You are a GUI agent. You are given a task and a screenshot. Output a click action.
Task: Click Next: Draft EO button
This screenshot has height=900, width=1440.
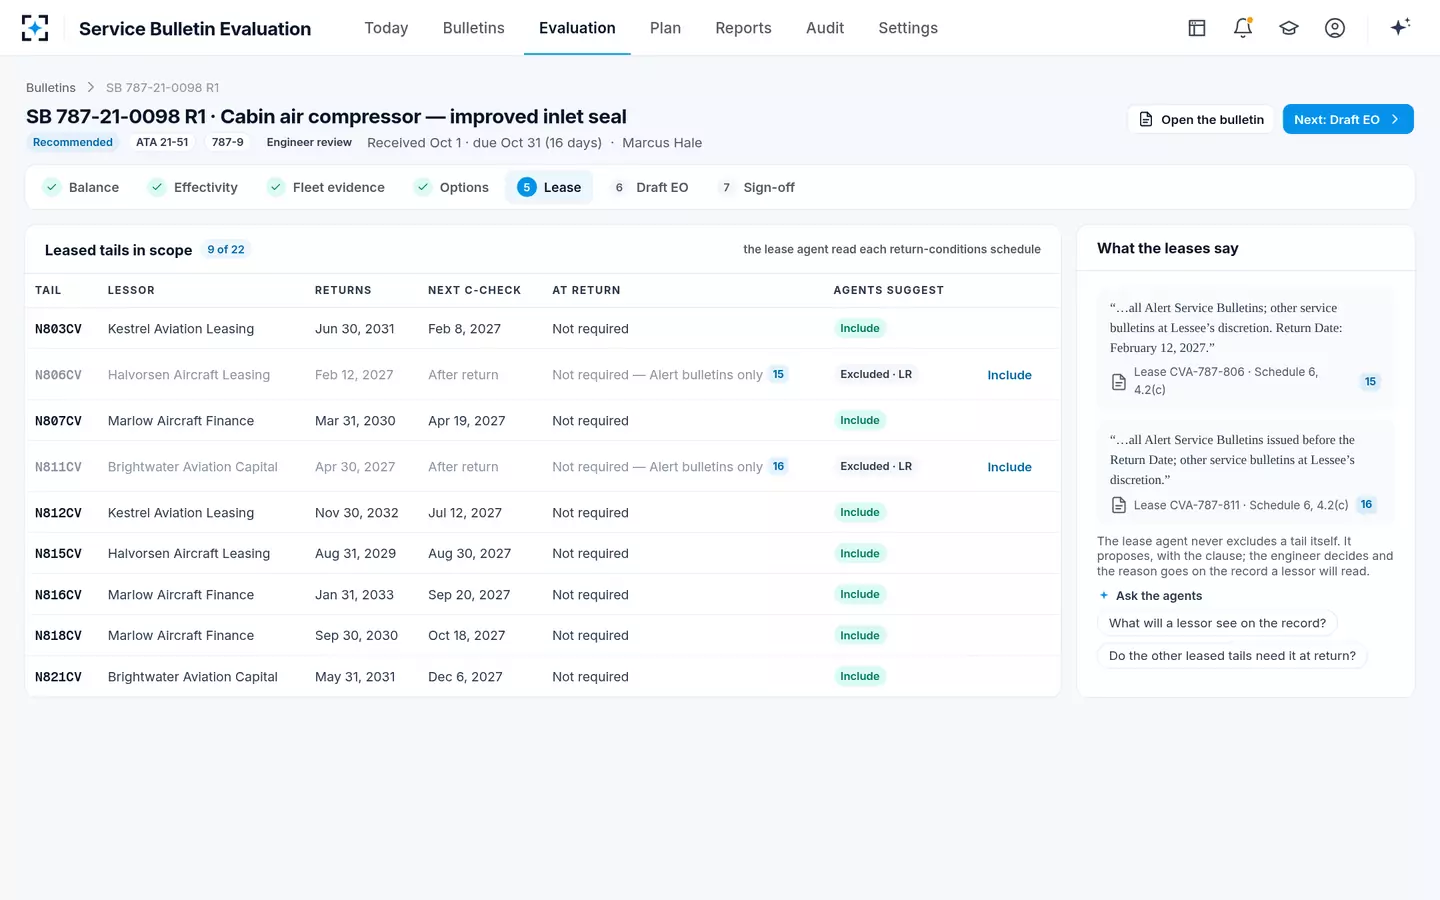[x=1348, y=119]
